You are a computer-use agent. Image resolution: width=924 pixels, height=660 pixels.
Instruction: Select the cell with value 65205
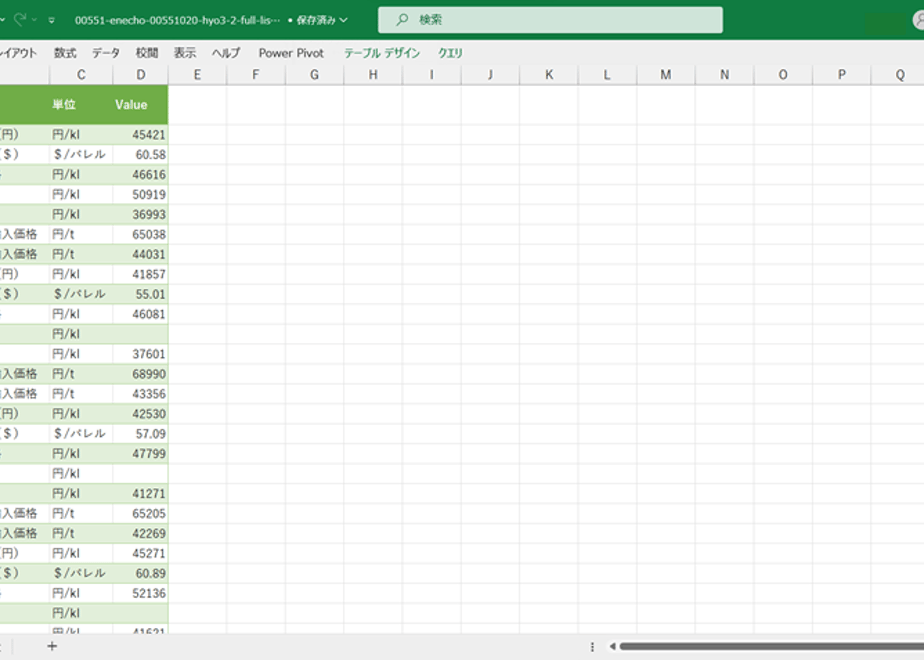click(x=140, y=513)
